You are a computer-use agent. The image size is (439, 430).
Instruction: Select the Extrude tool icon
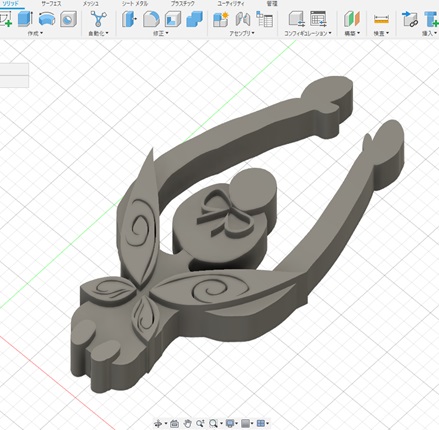click(25, 19)
